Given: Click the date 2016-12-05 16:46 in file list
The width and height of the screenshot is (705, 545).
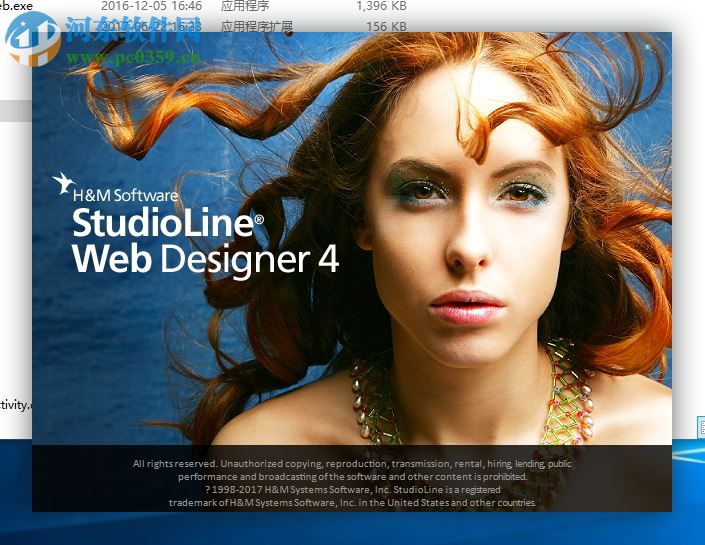Looking at the screenshot, I should click(x=152, y=6).
